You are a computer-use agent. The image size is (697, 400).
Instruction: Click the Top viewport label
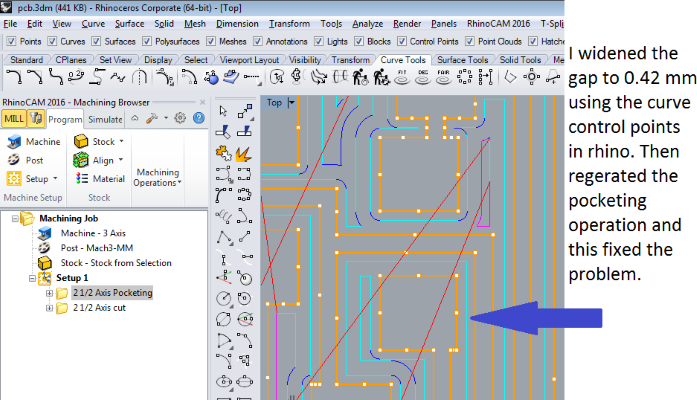click(x=274, y=103)
